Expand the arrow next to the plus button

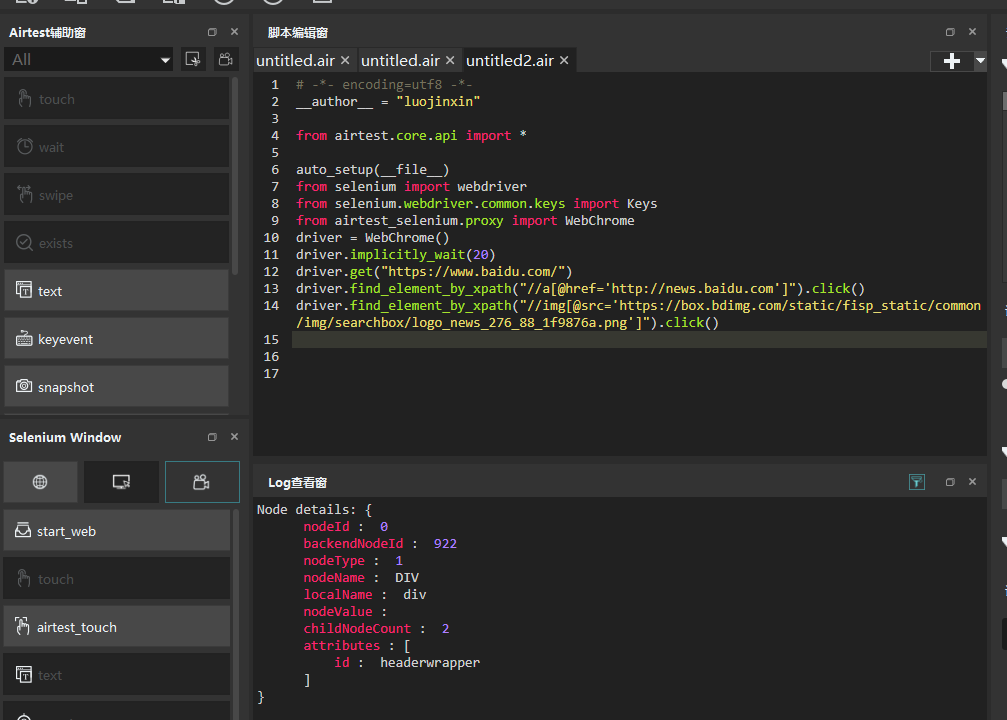point(981,61)
